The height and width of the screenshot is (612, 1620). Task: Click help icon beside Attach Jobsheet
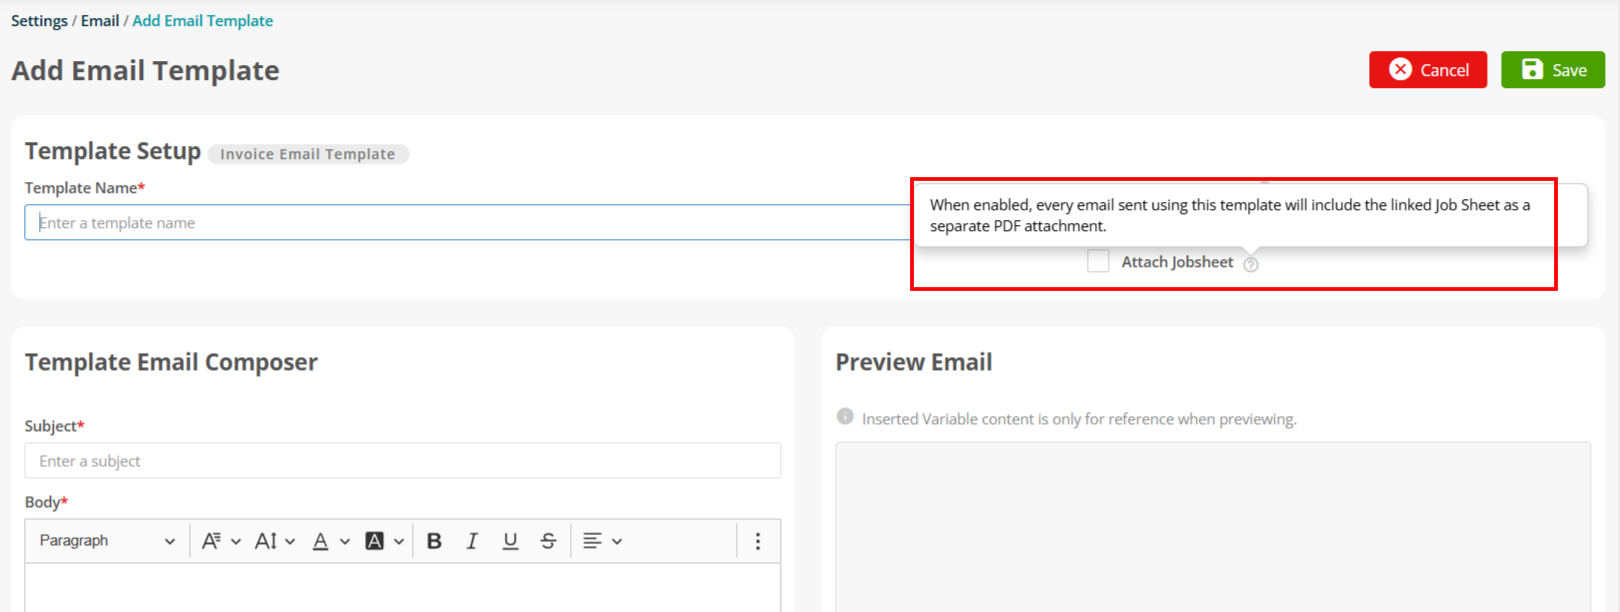pyautogui.click(x=1250, y=264)
